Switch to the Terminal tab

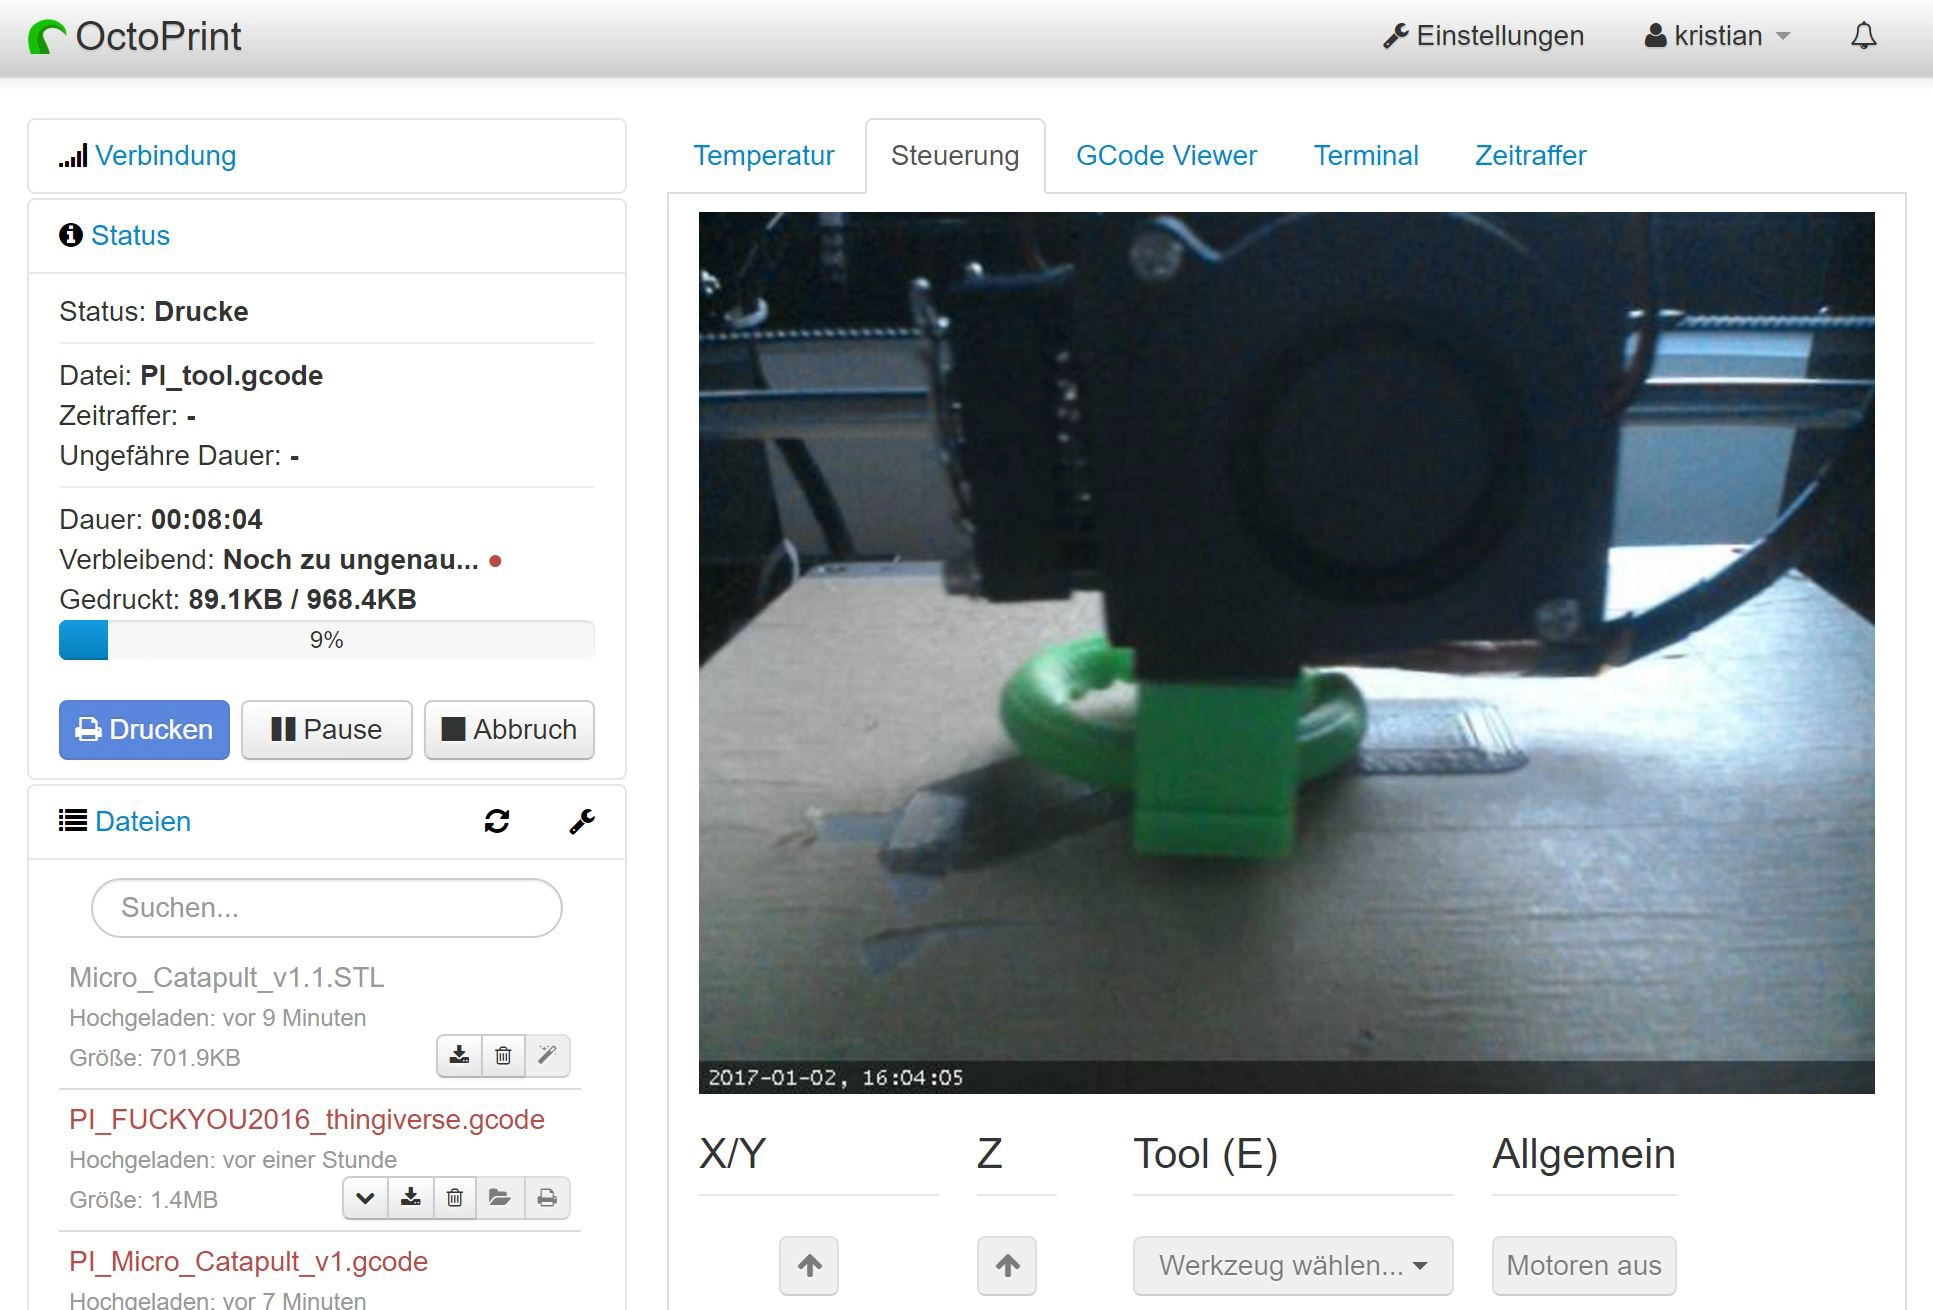coord(1366,156)
